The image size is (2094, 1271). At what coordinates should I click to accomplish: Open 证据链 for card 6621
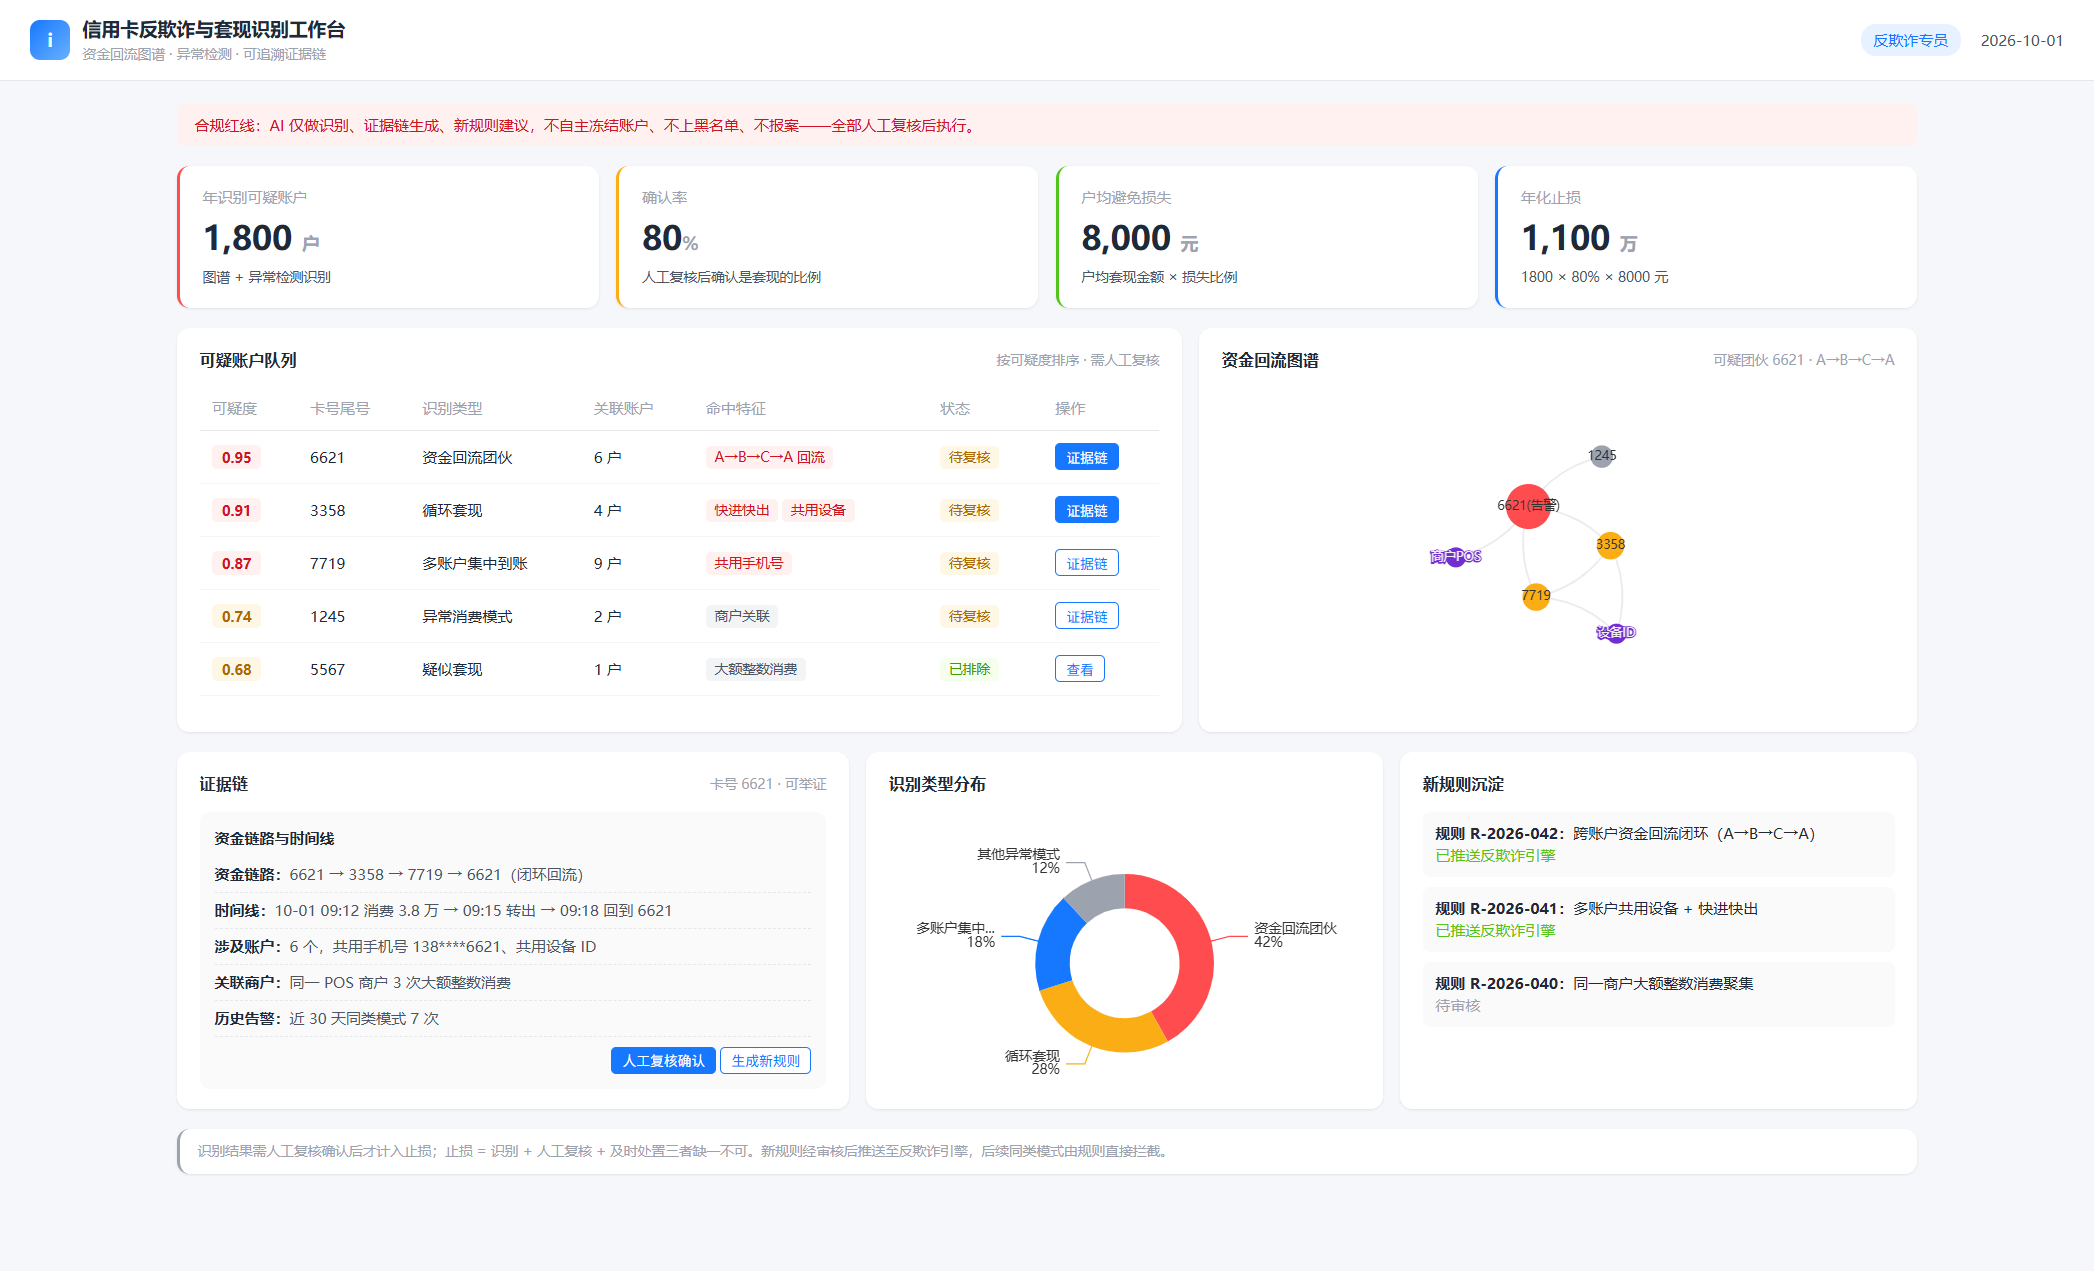click(x=1086, y=457)
